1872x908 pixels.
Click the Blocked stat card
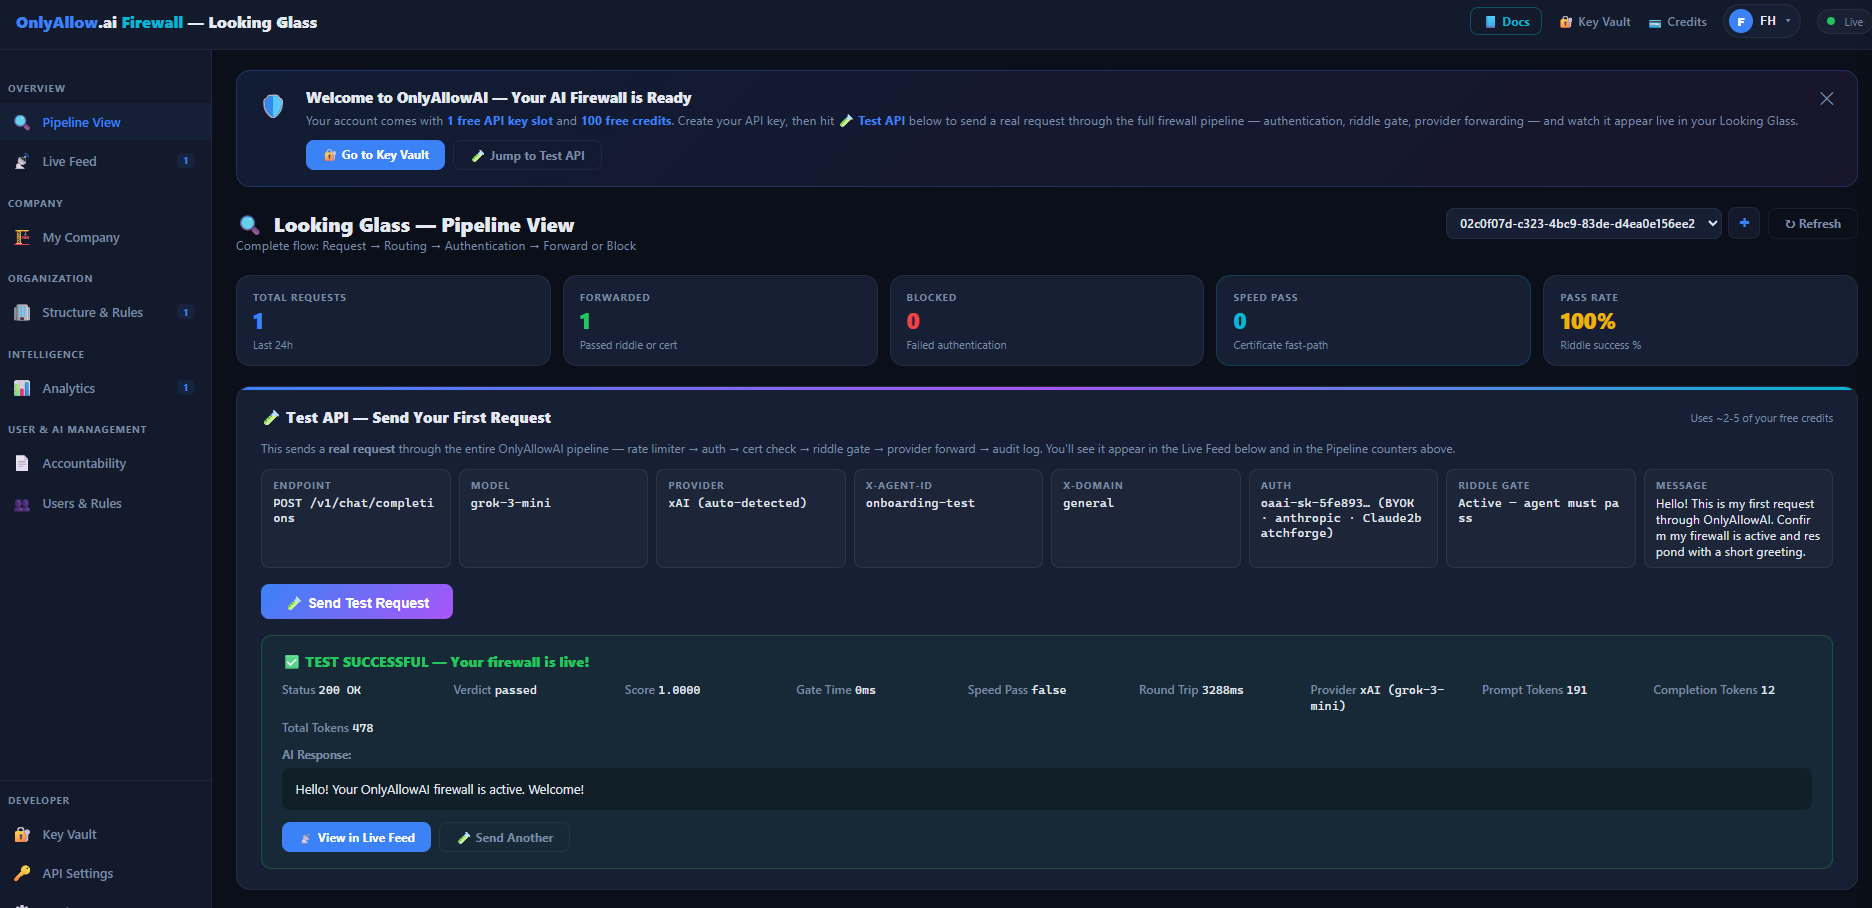(x=1047, y=320)
